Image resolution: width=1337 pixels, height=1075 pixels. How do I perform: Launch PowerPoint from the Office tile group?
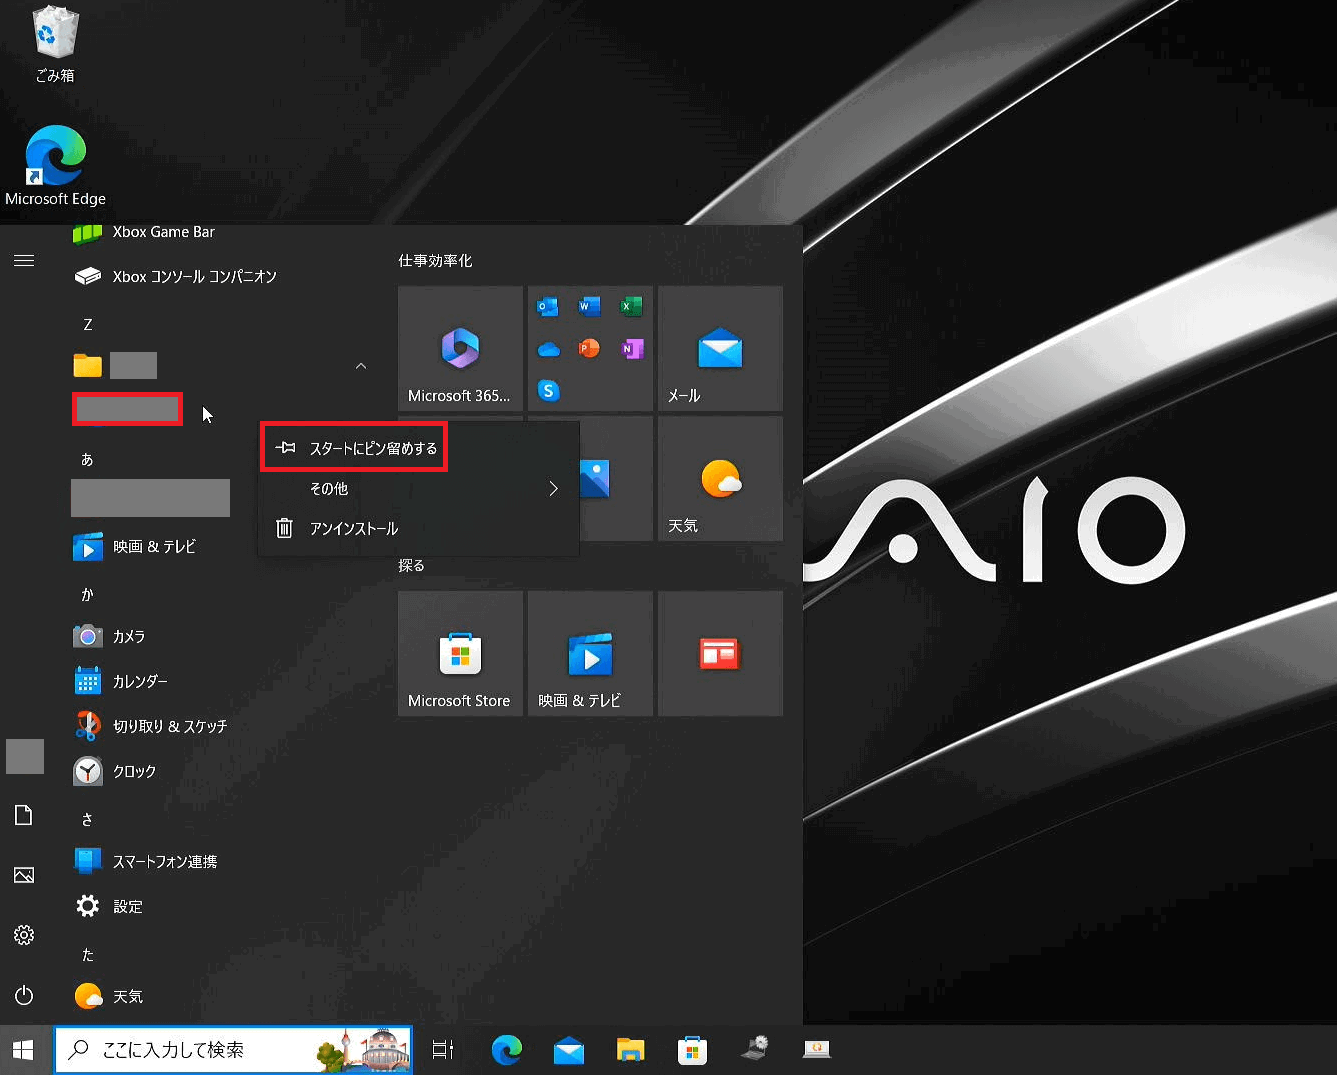coord(589,349)
